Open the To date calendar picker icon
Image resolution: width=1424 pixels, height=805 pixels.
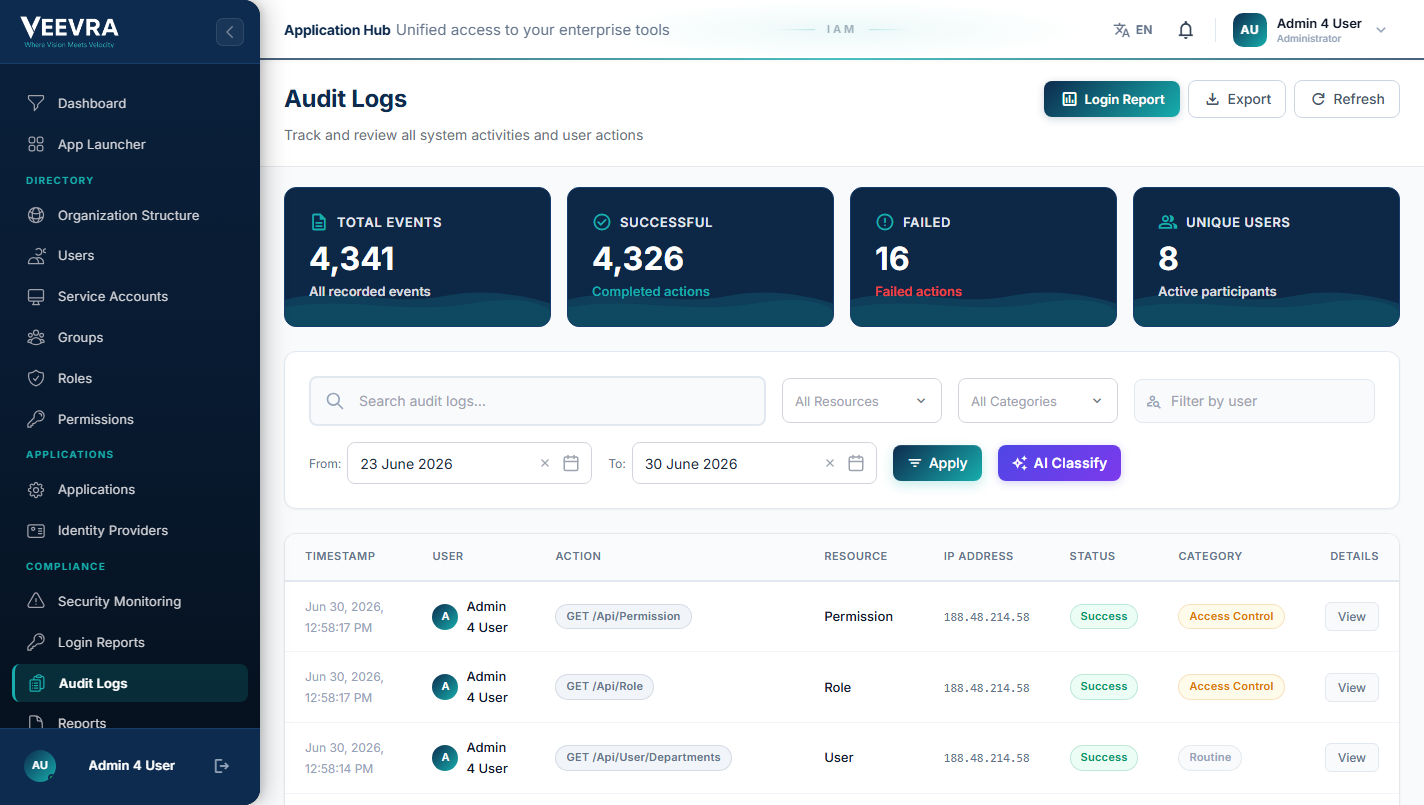(x=856, y=463)
